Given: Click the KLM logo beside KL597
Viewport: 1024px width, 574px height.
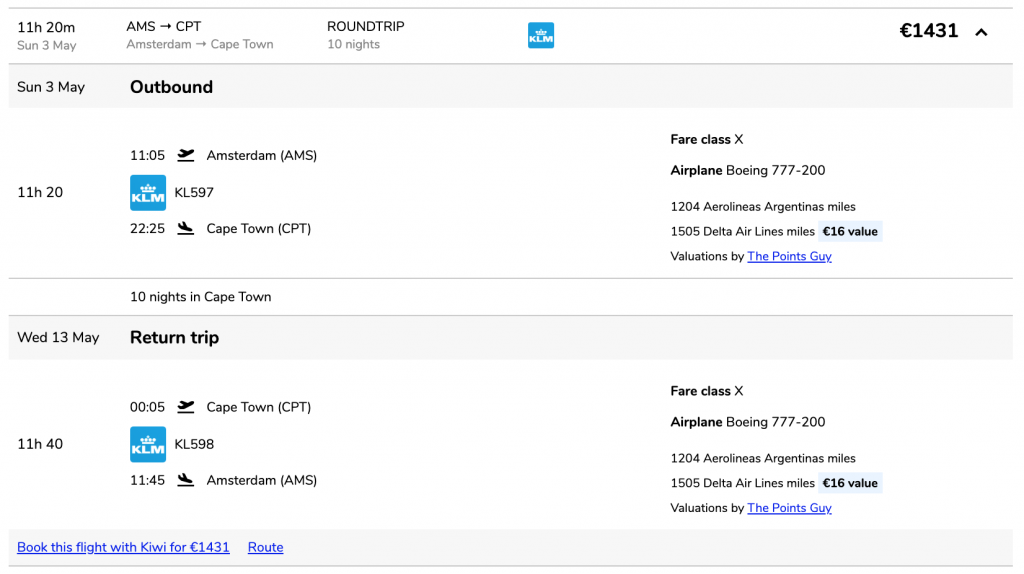Looking at the screenshot, I should pos(148,193).
